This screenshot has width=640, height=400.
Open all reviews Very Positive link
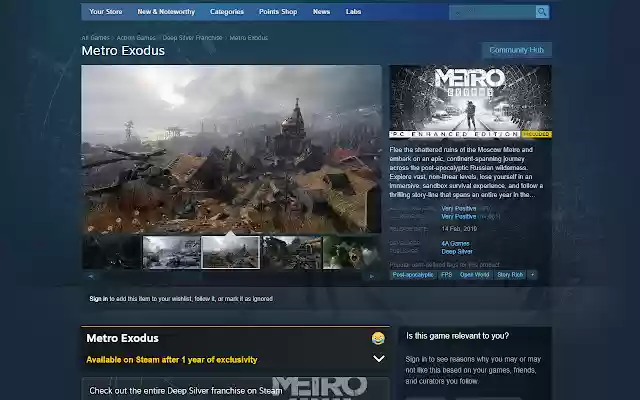[x=458, y=217]
